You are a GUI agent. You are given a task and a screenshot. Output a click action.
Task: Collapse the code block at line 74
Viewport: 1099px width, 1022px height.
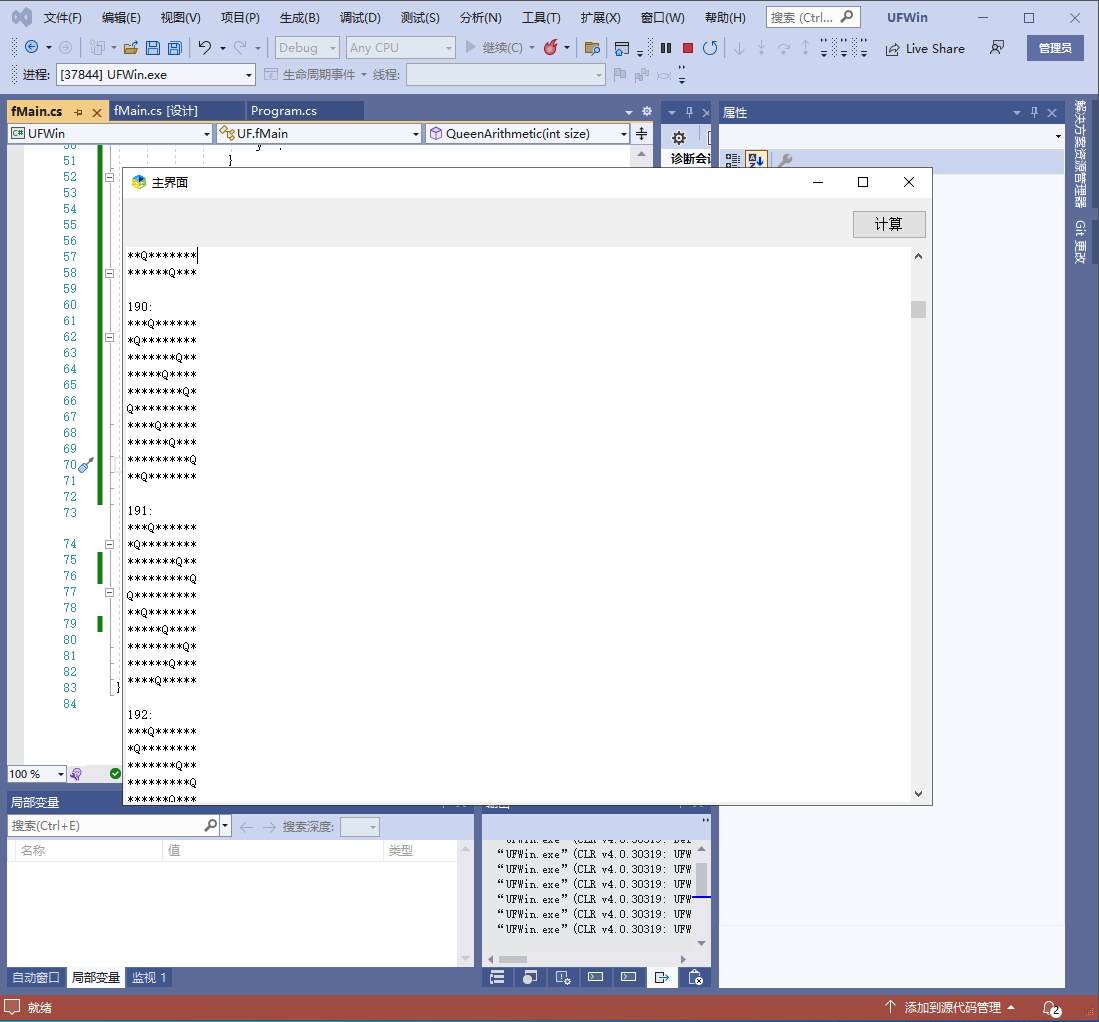109,544
